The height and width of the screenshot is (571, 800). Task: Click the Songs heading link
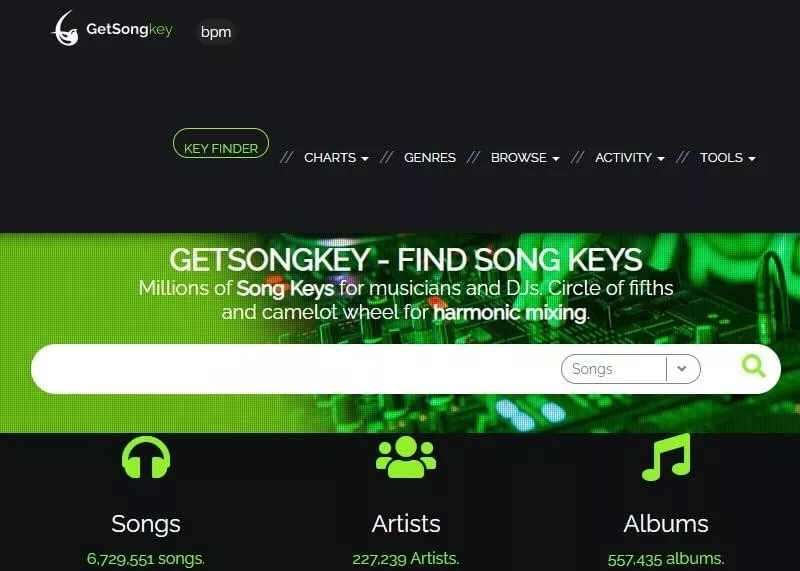pyautogui.click(x=146, y=524)
